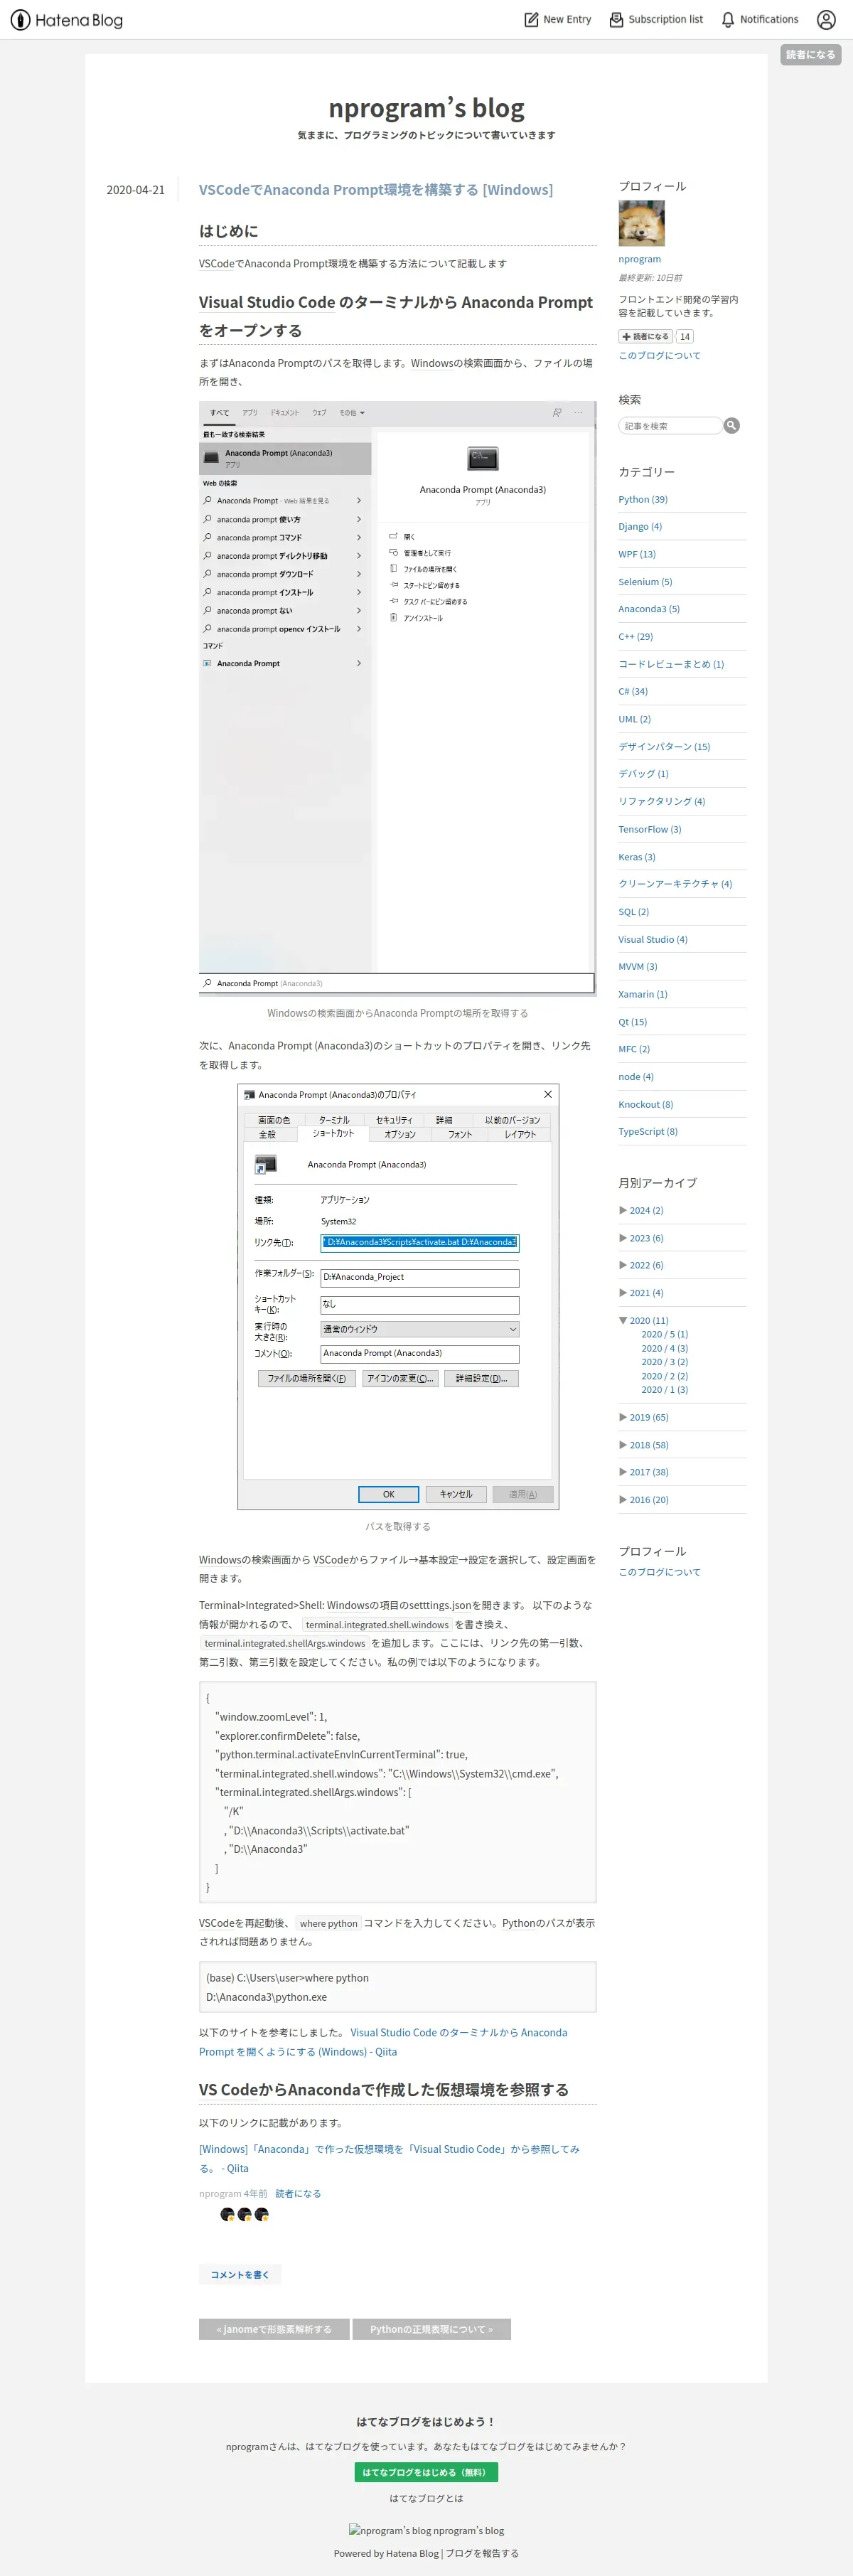Open the Knockout (8) category
Viewport: 853px width, 2576px height.
point(646,1105)
